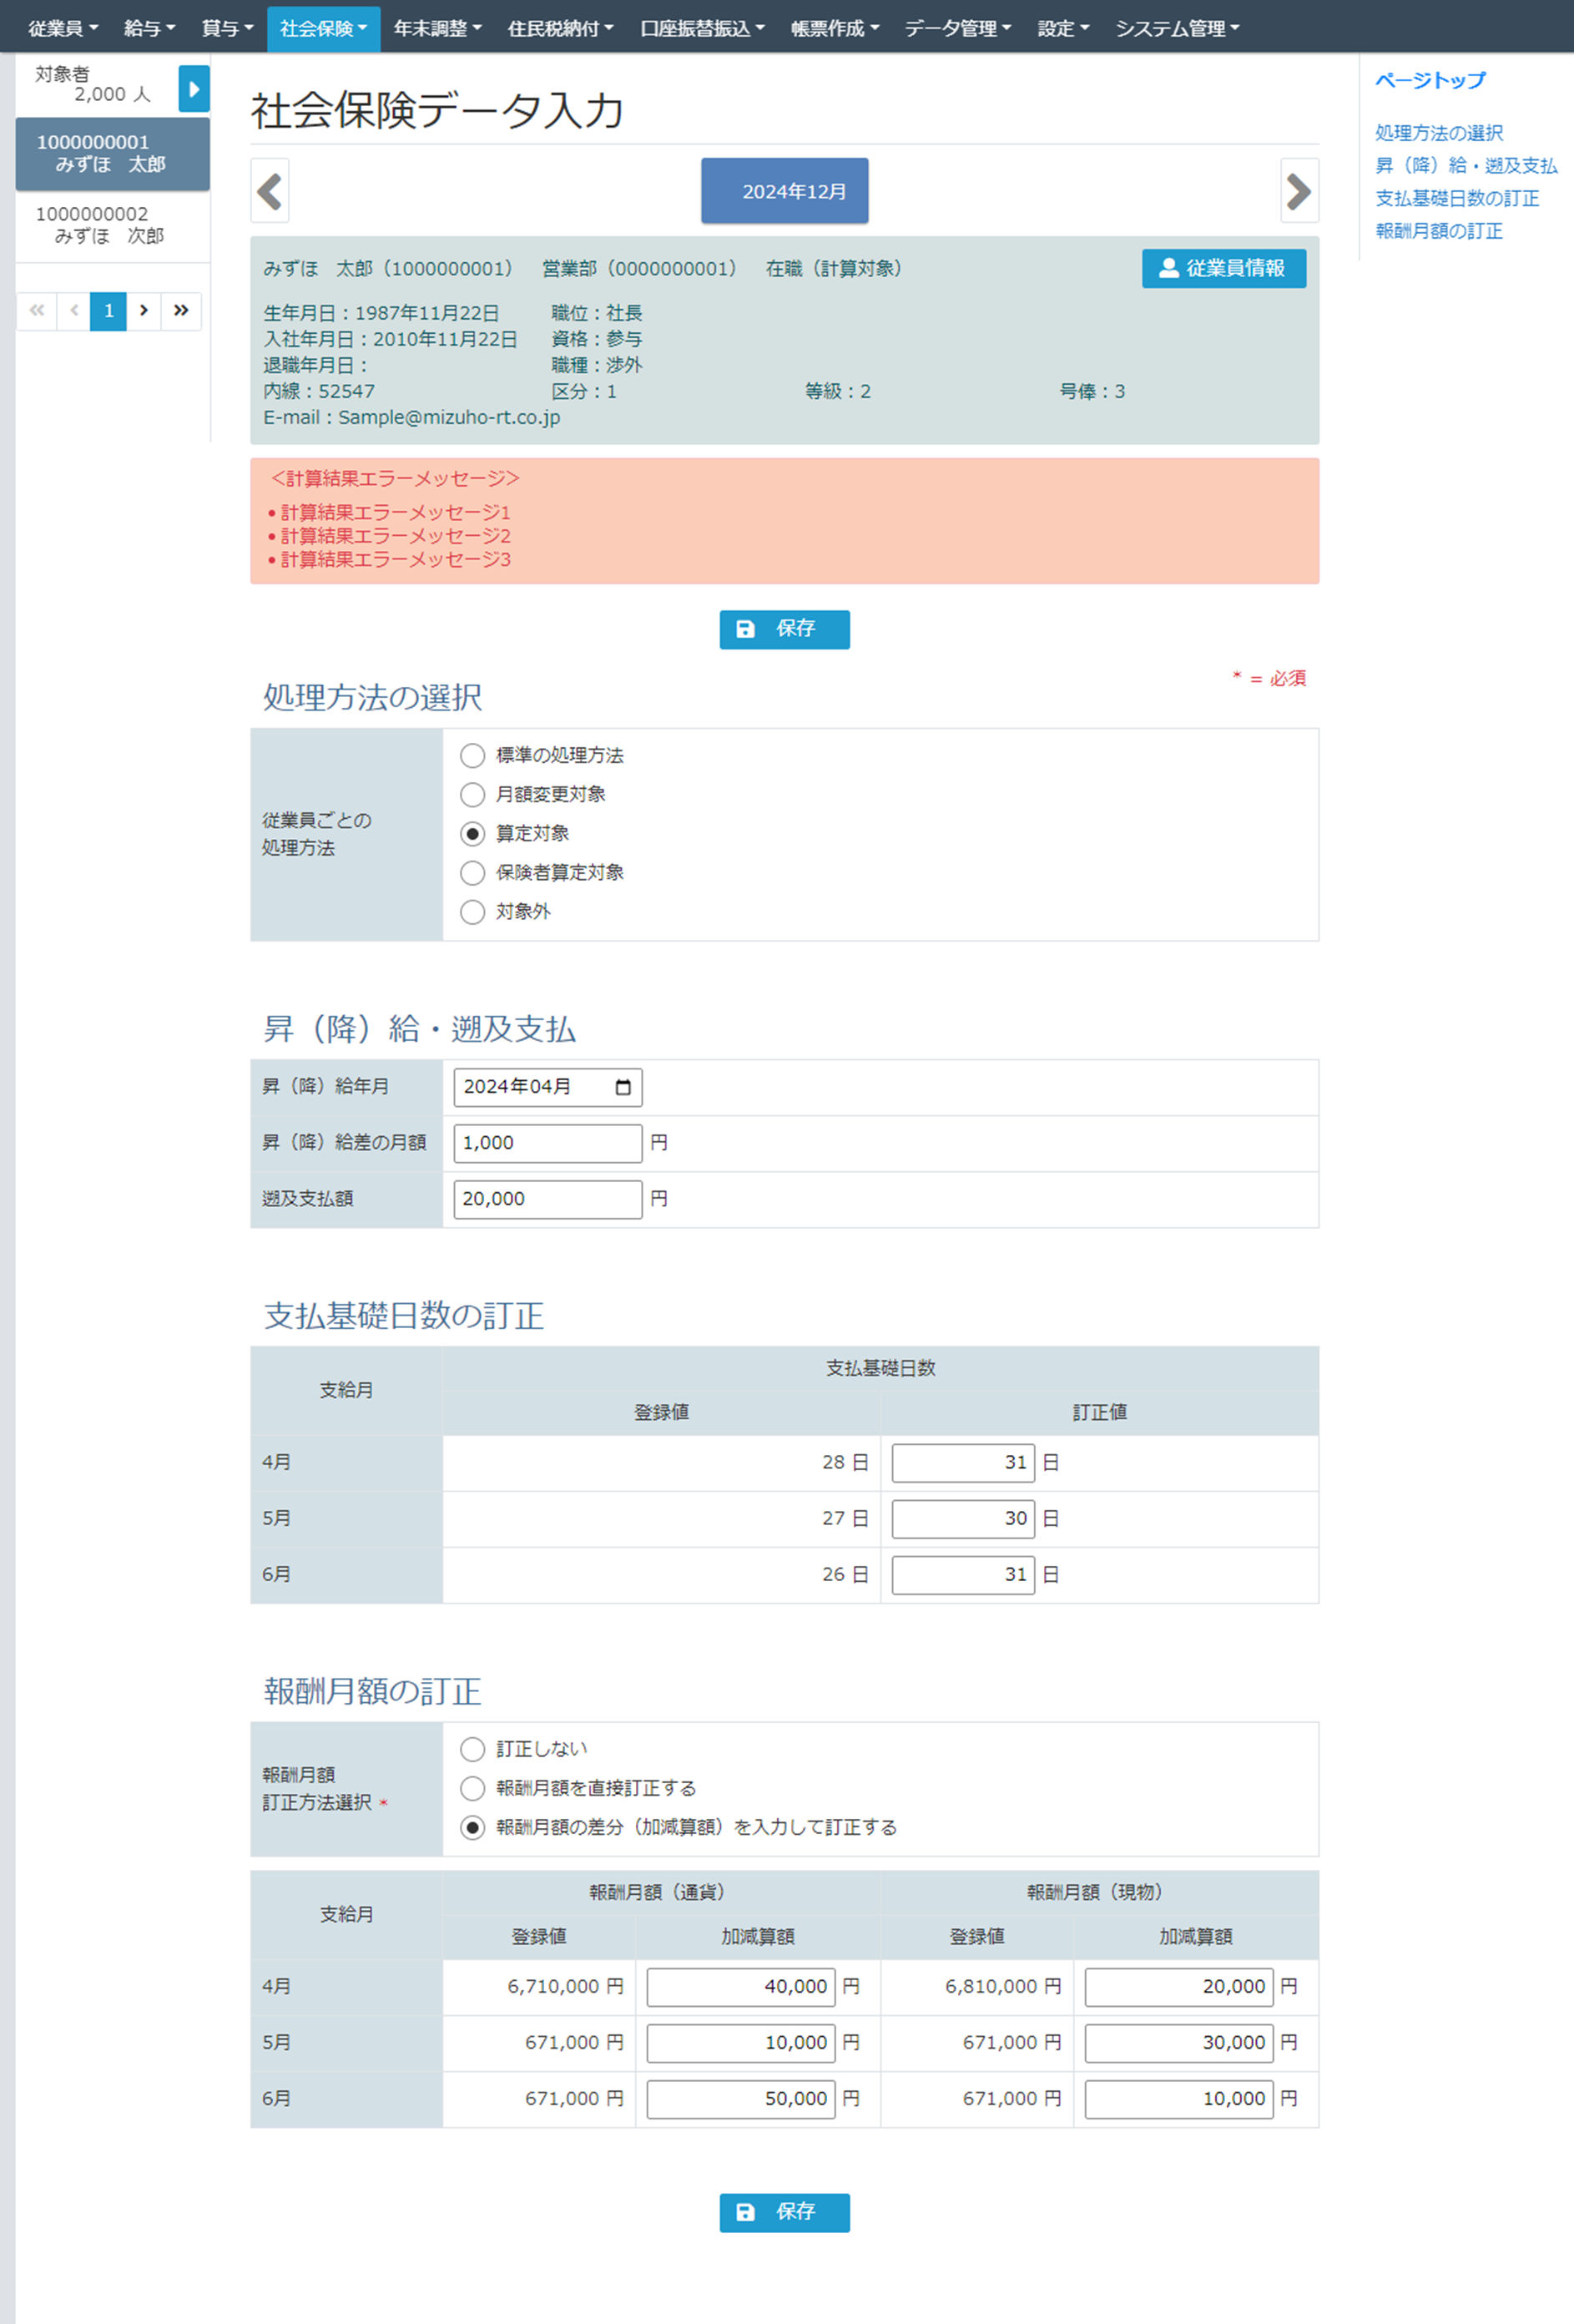Open 従業員情報 employee info button
This screenshot has height=2324, width=1574.
(x=1223, y=268)
